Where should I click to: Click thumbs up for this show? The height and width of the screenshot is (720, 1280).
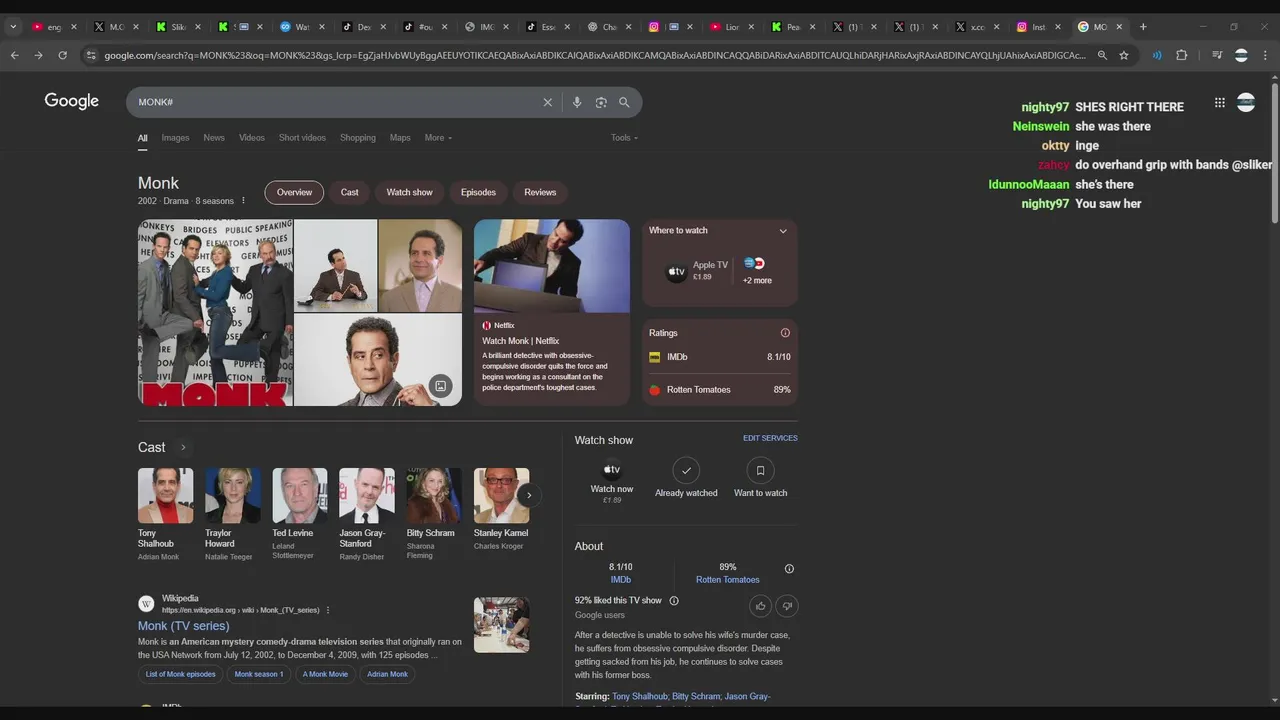point(761,606)
